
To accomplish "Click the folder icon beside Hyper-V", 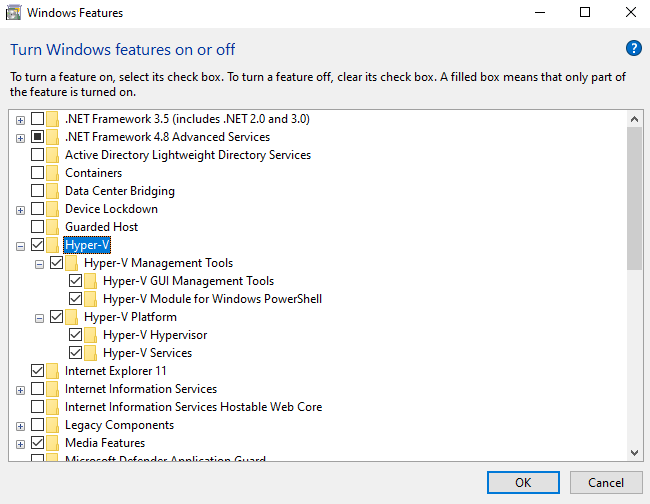I will 53,245.
